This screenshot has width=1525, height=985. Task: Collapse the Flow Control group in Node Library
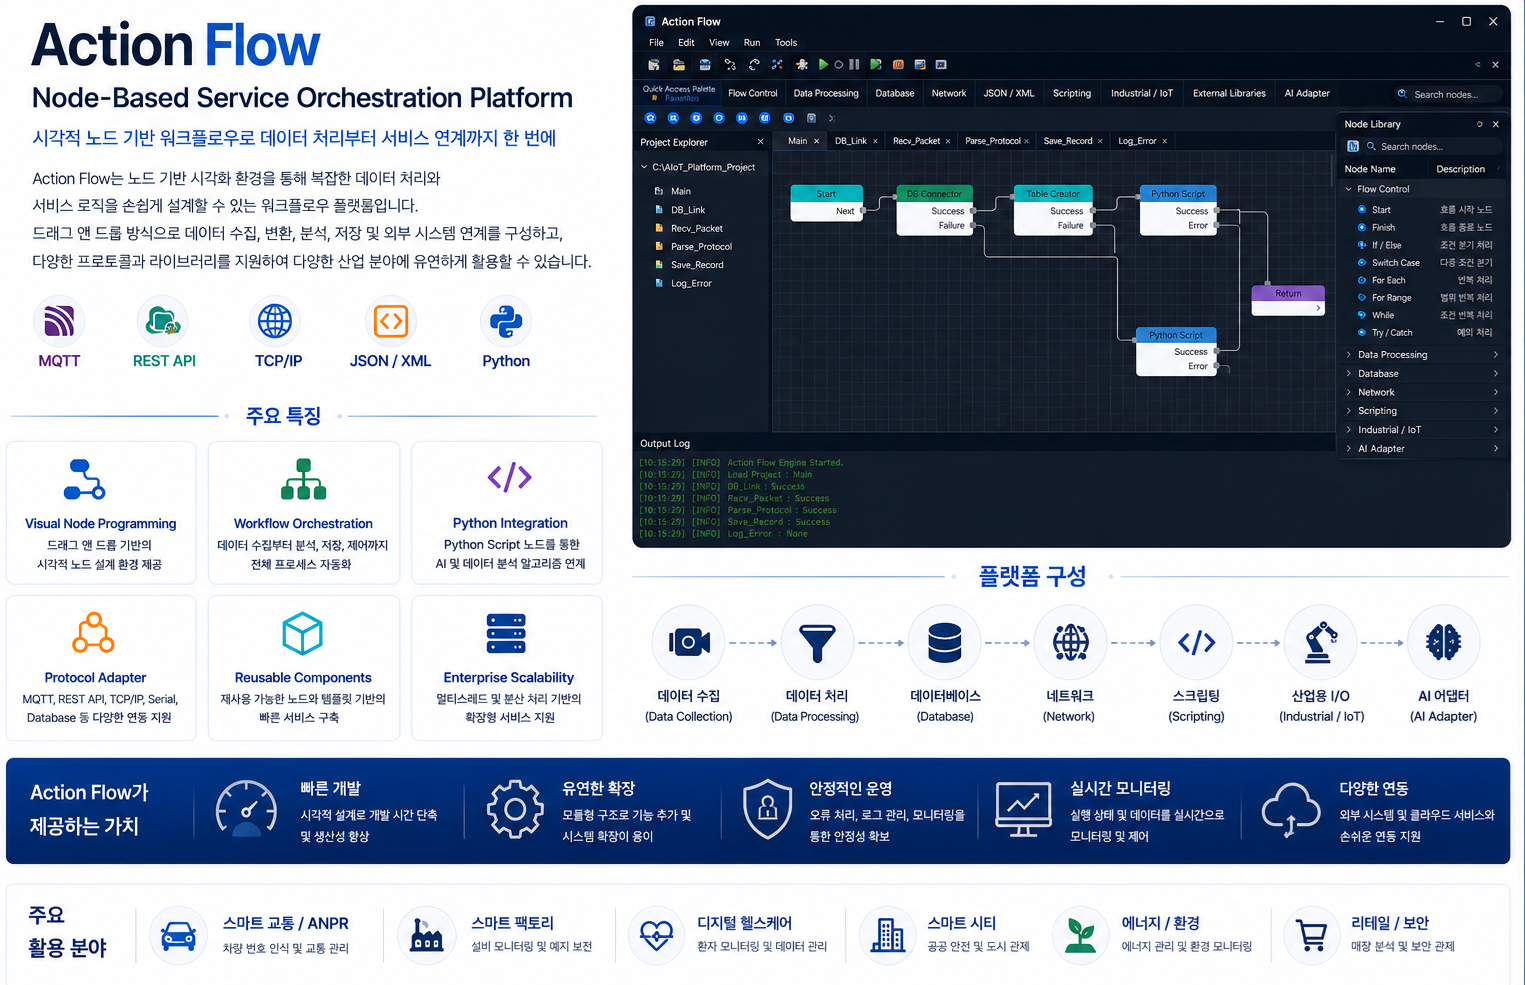click(x=1349, y=189)
